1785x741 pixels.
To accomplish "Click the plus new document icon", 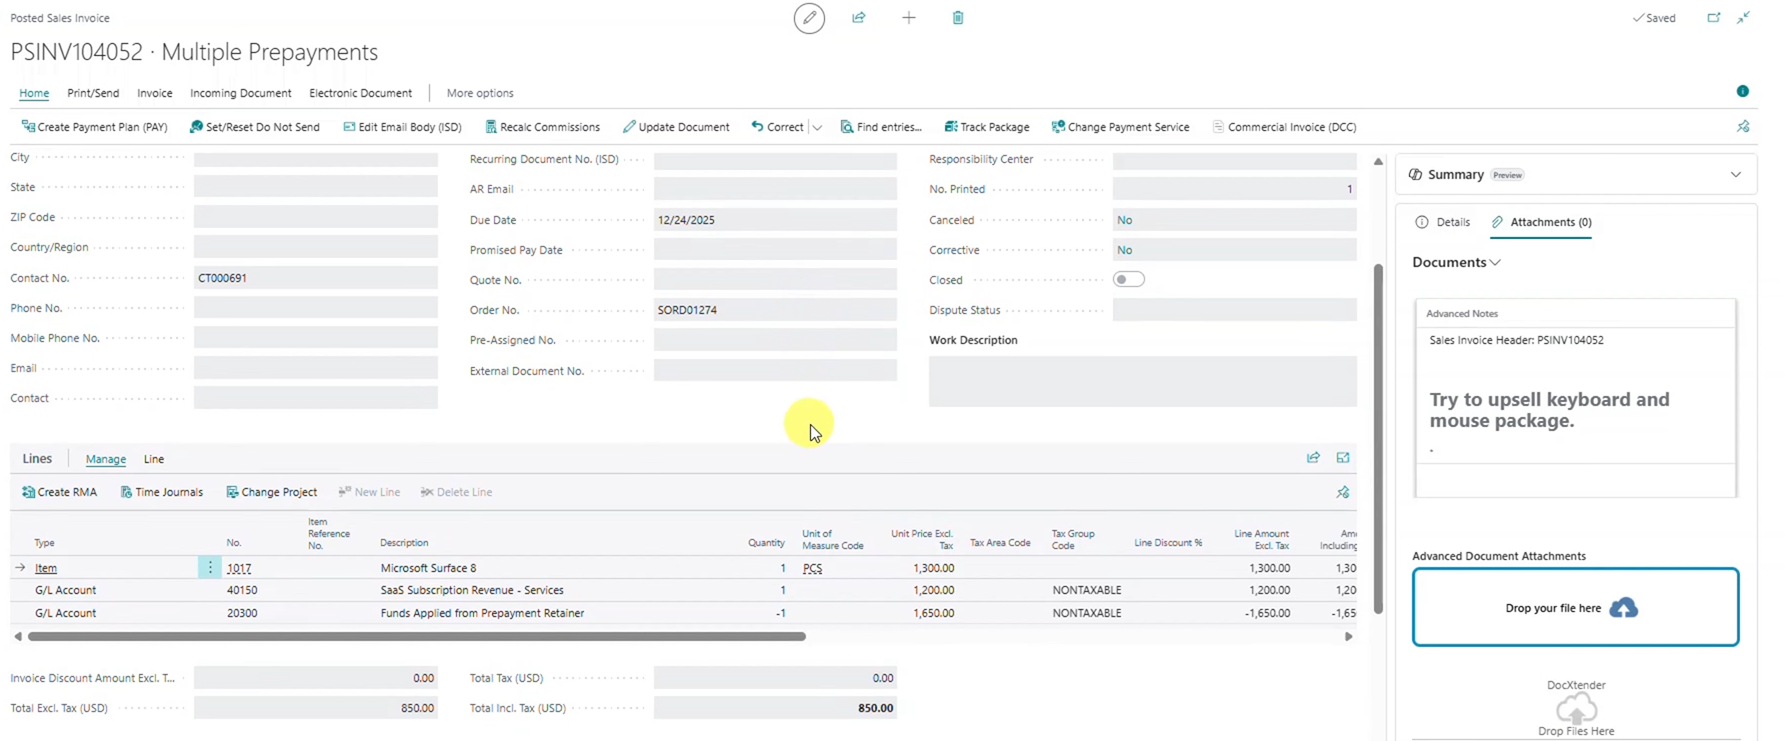I will click(x=908, y=18).
